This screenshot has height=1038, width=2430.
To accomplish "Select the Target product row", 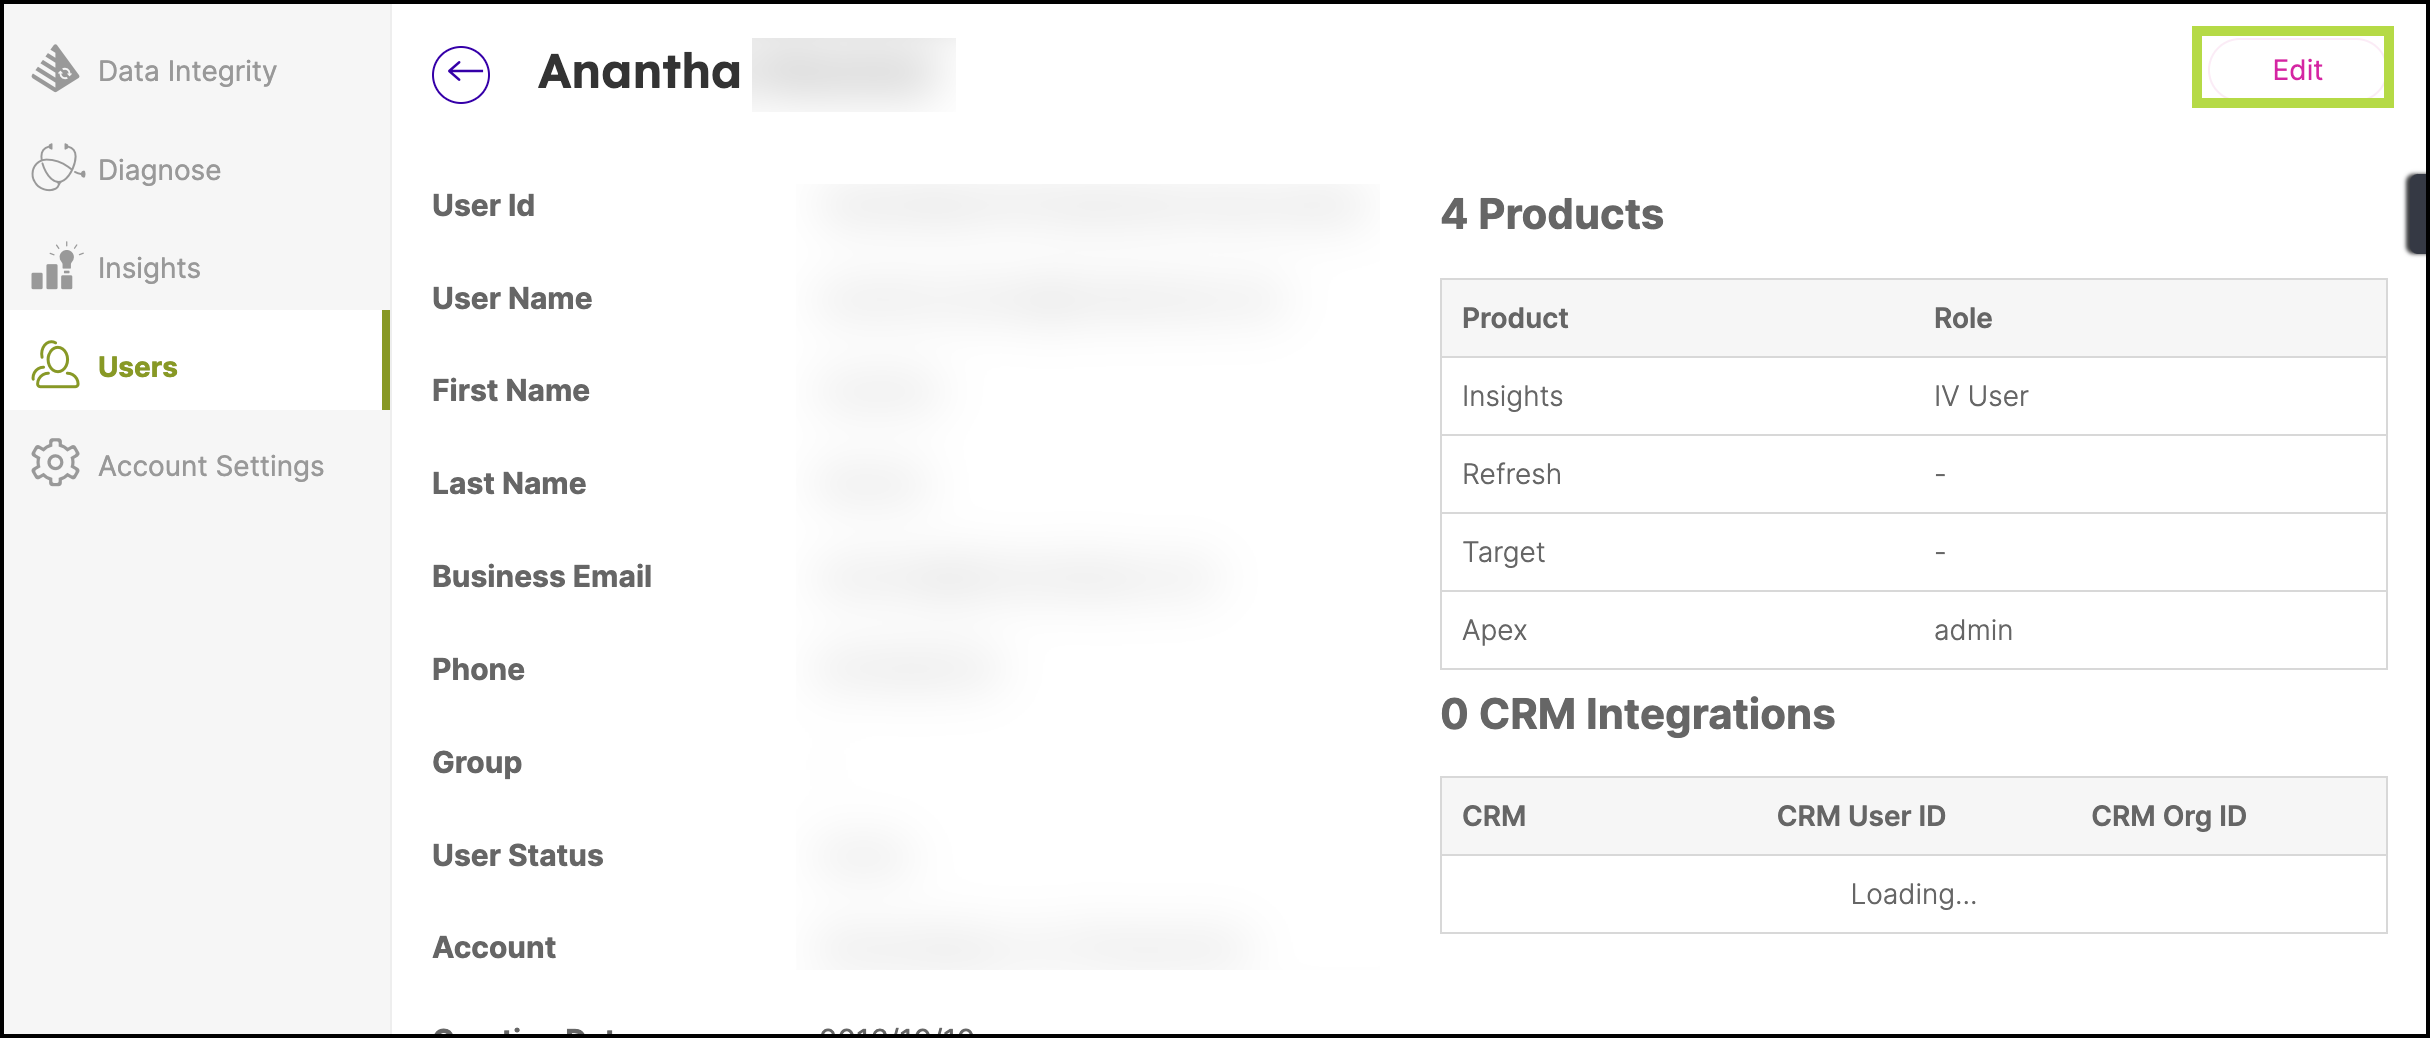I will click(1913, 552).
